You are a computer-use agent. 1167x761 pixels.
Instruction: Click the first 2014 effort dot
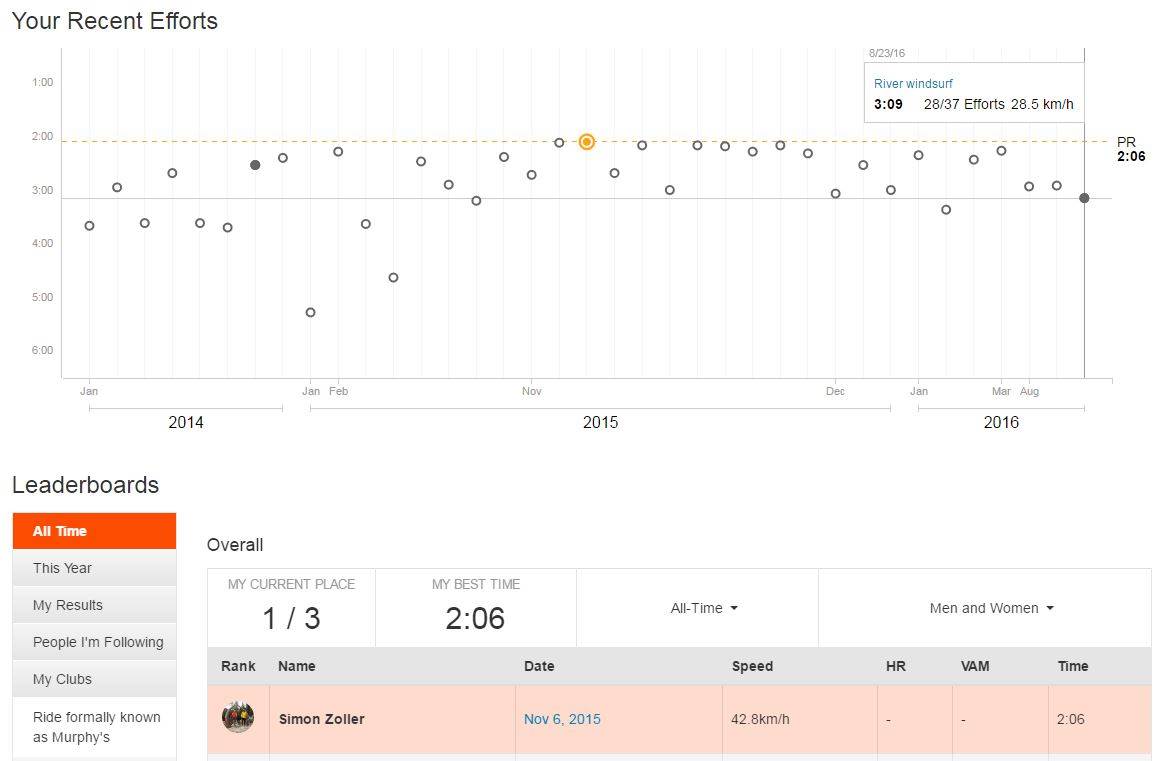(x=90, y=226)
